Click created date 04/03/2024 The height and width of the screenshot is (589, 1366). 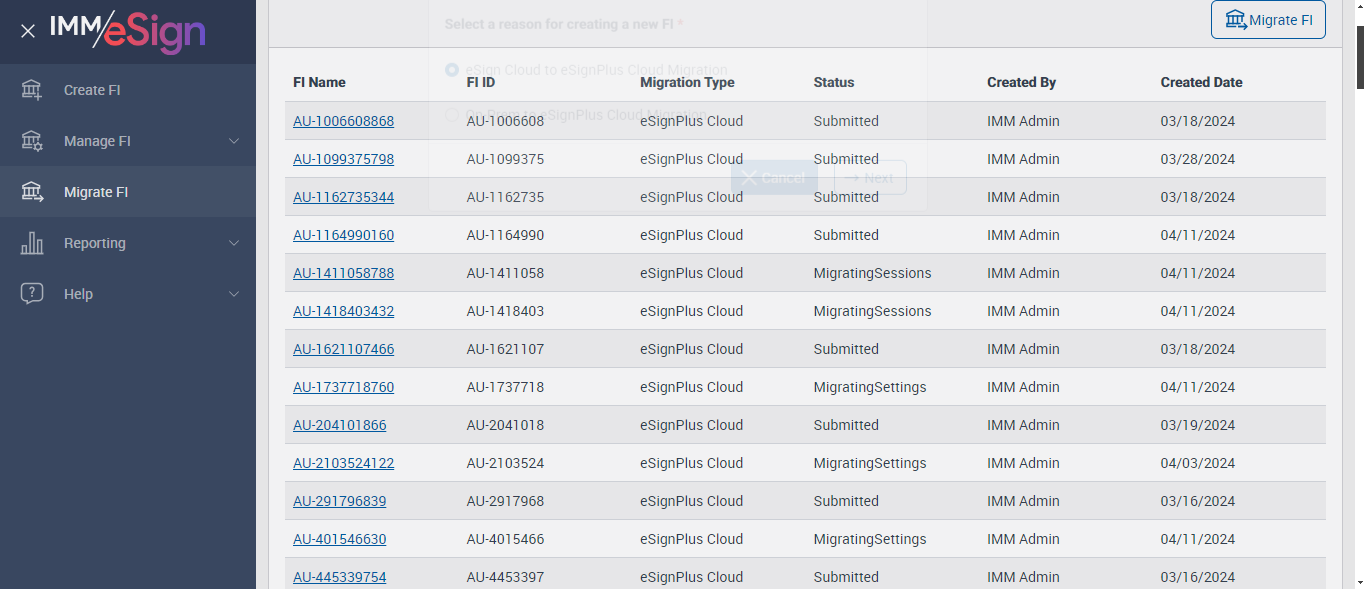coord(1198,463)
